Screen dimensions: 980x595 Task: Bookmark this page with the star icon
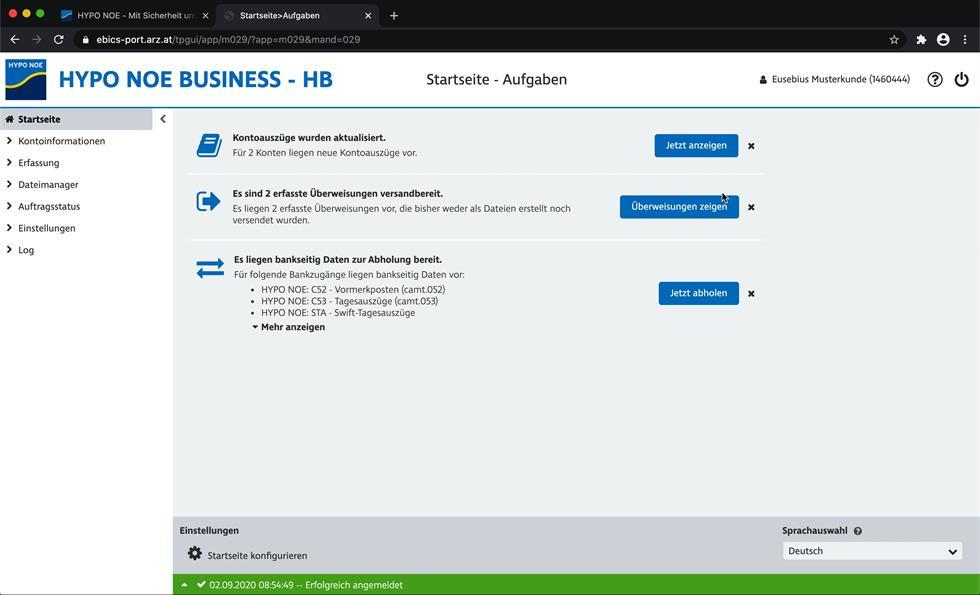pyautogui.click(x=894, y=40)
